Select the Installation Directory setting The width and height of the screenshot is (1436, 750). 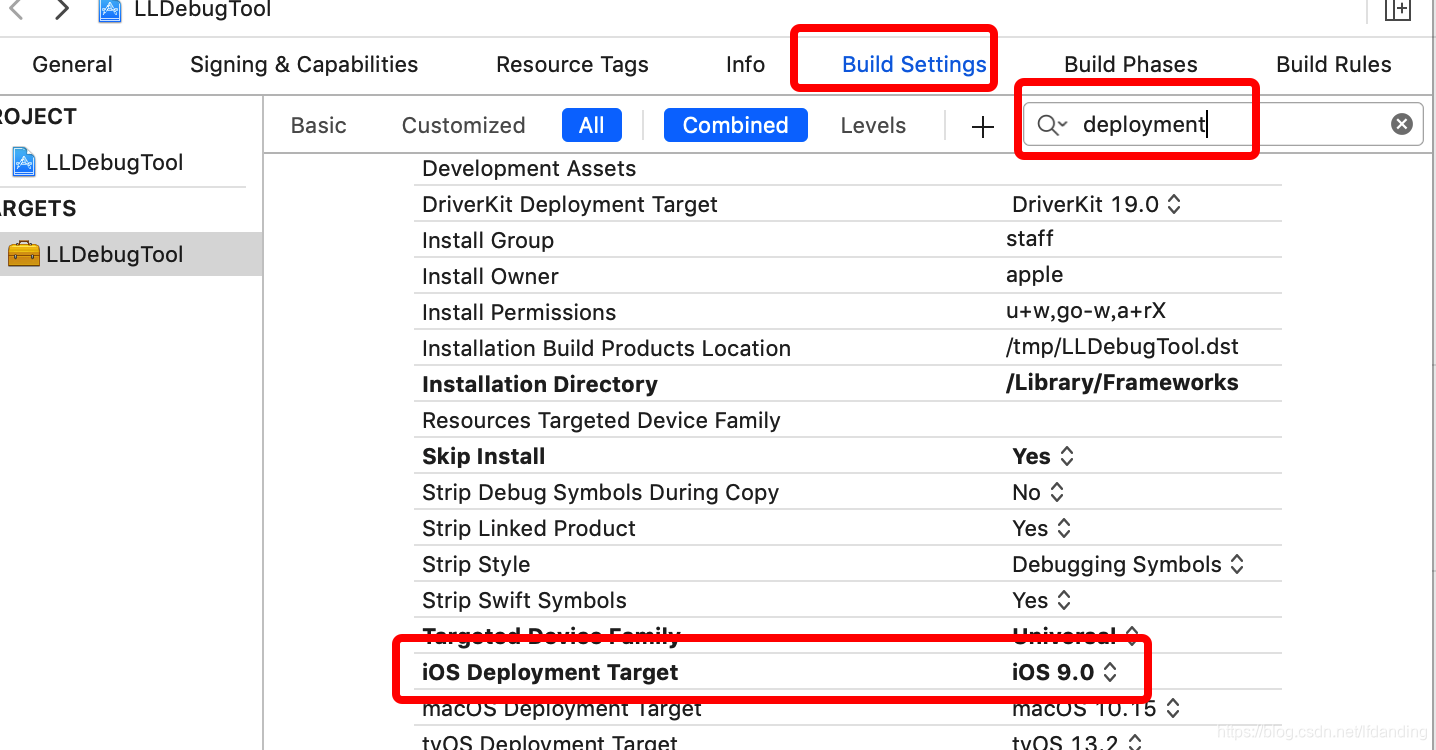coord(540,384)
